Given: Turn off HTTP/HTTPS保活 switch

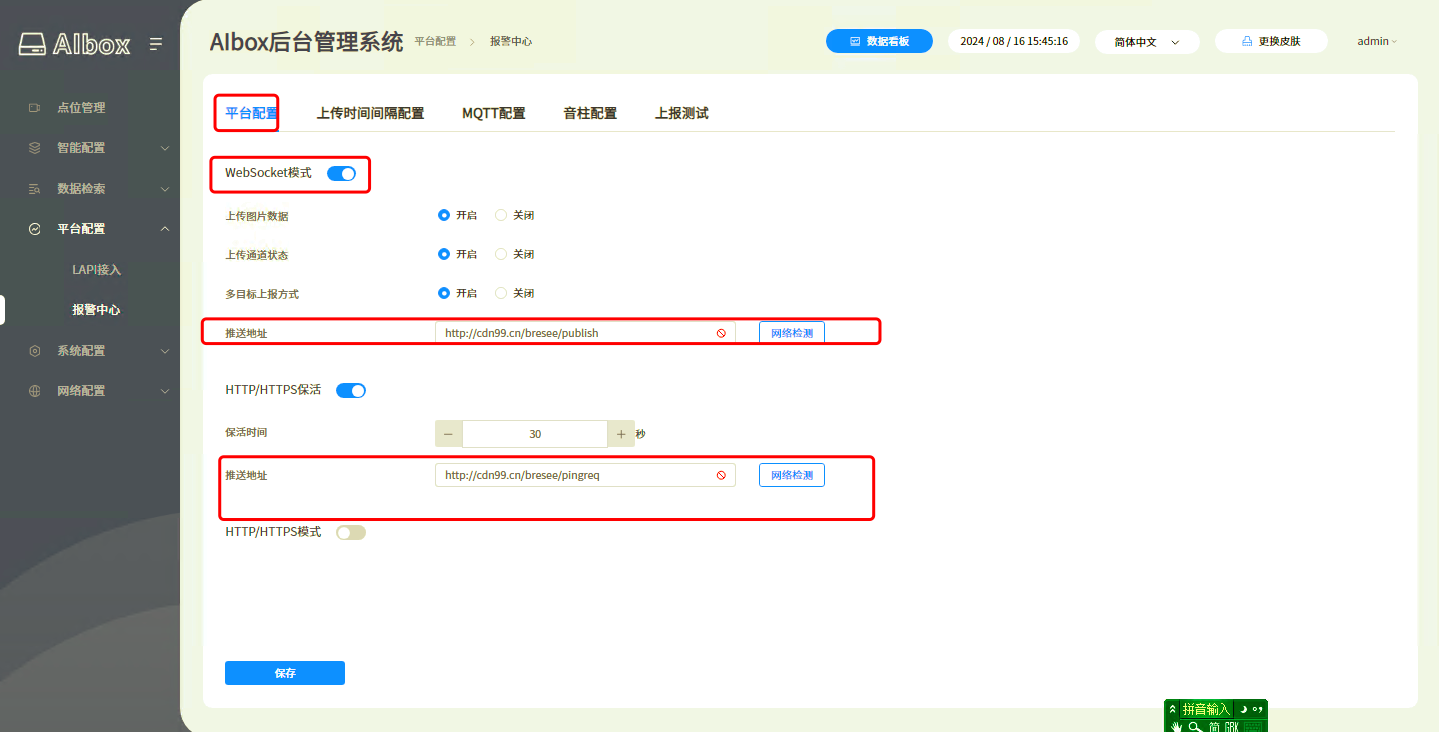Looking at the screenshot, I should [x=351, y=391].
